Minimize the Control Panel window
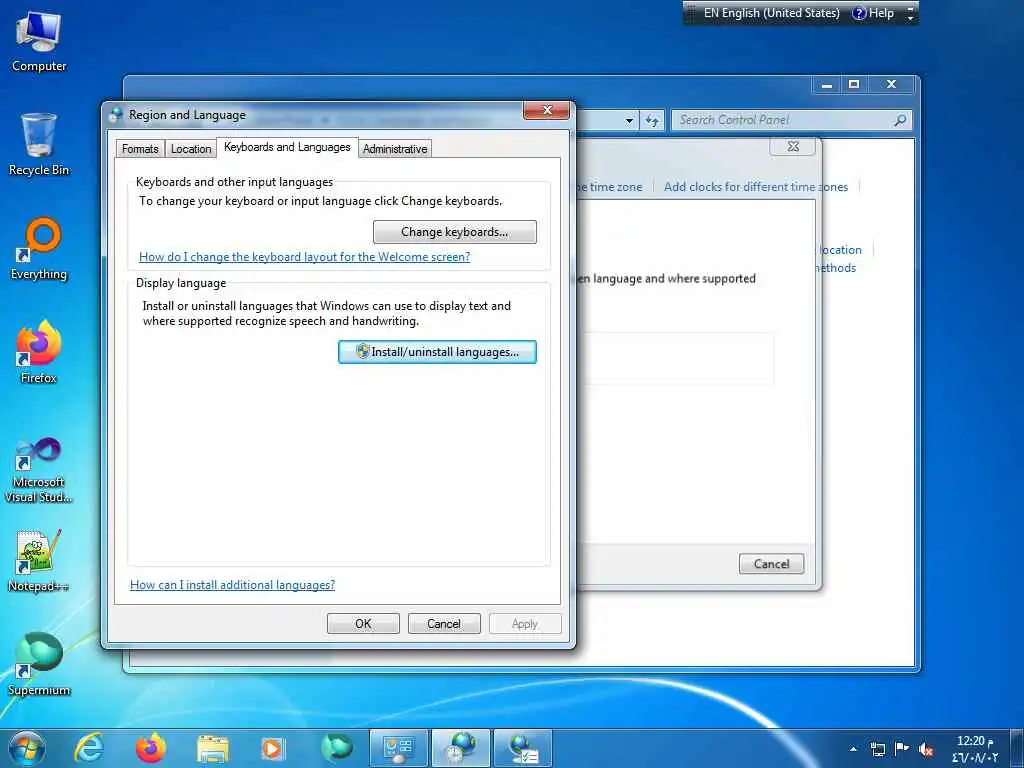 tap(827, 85)
